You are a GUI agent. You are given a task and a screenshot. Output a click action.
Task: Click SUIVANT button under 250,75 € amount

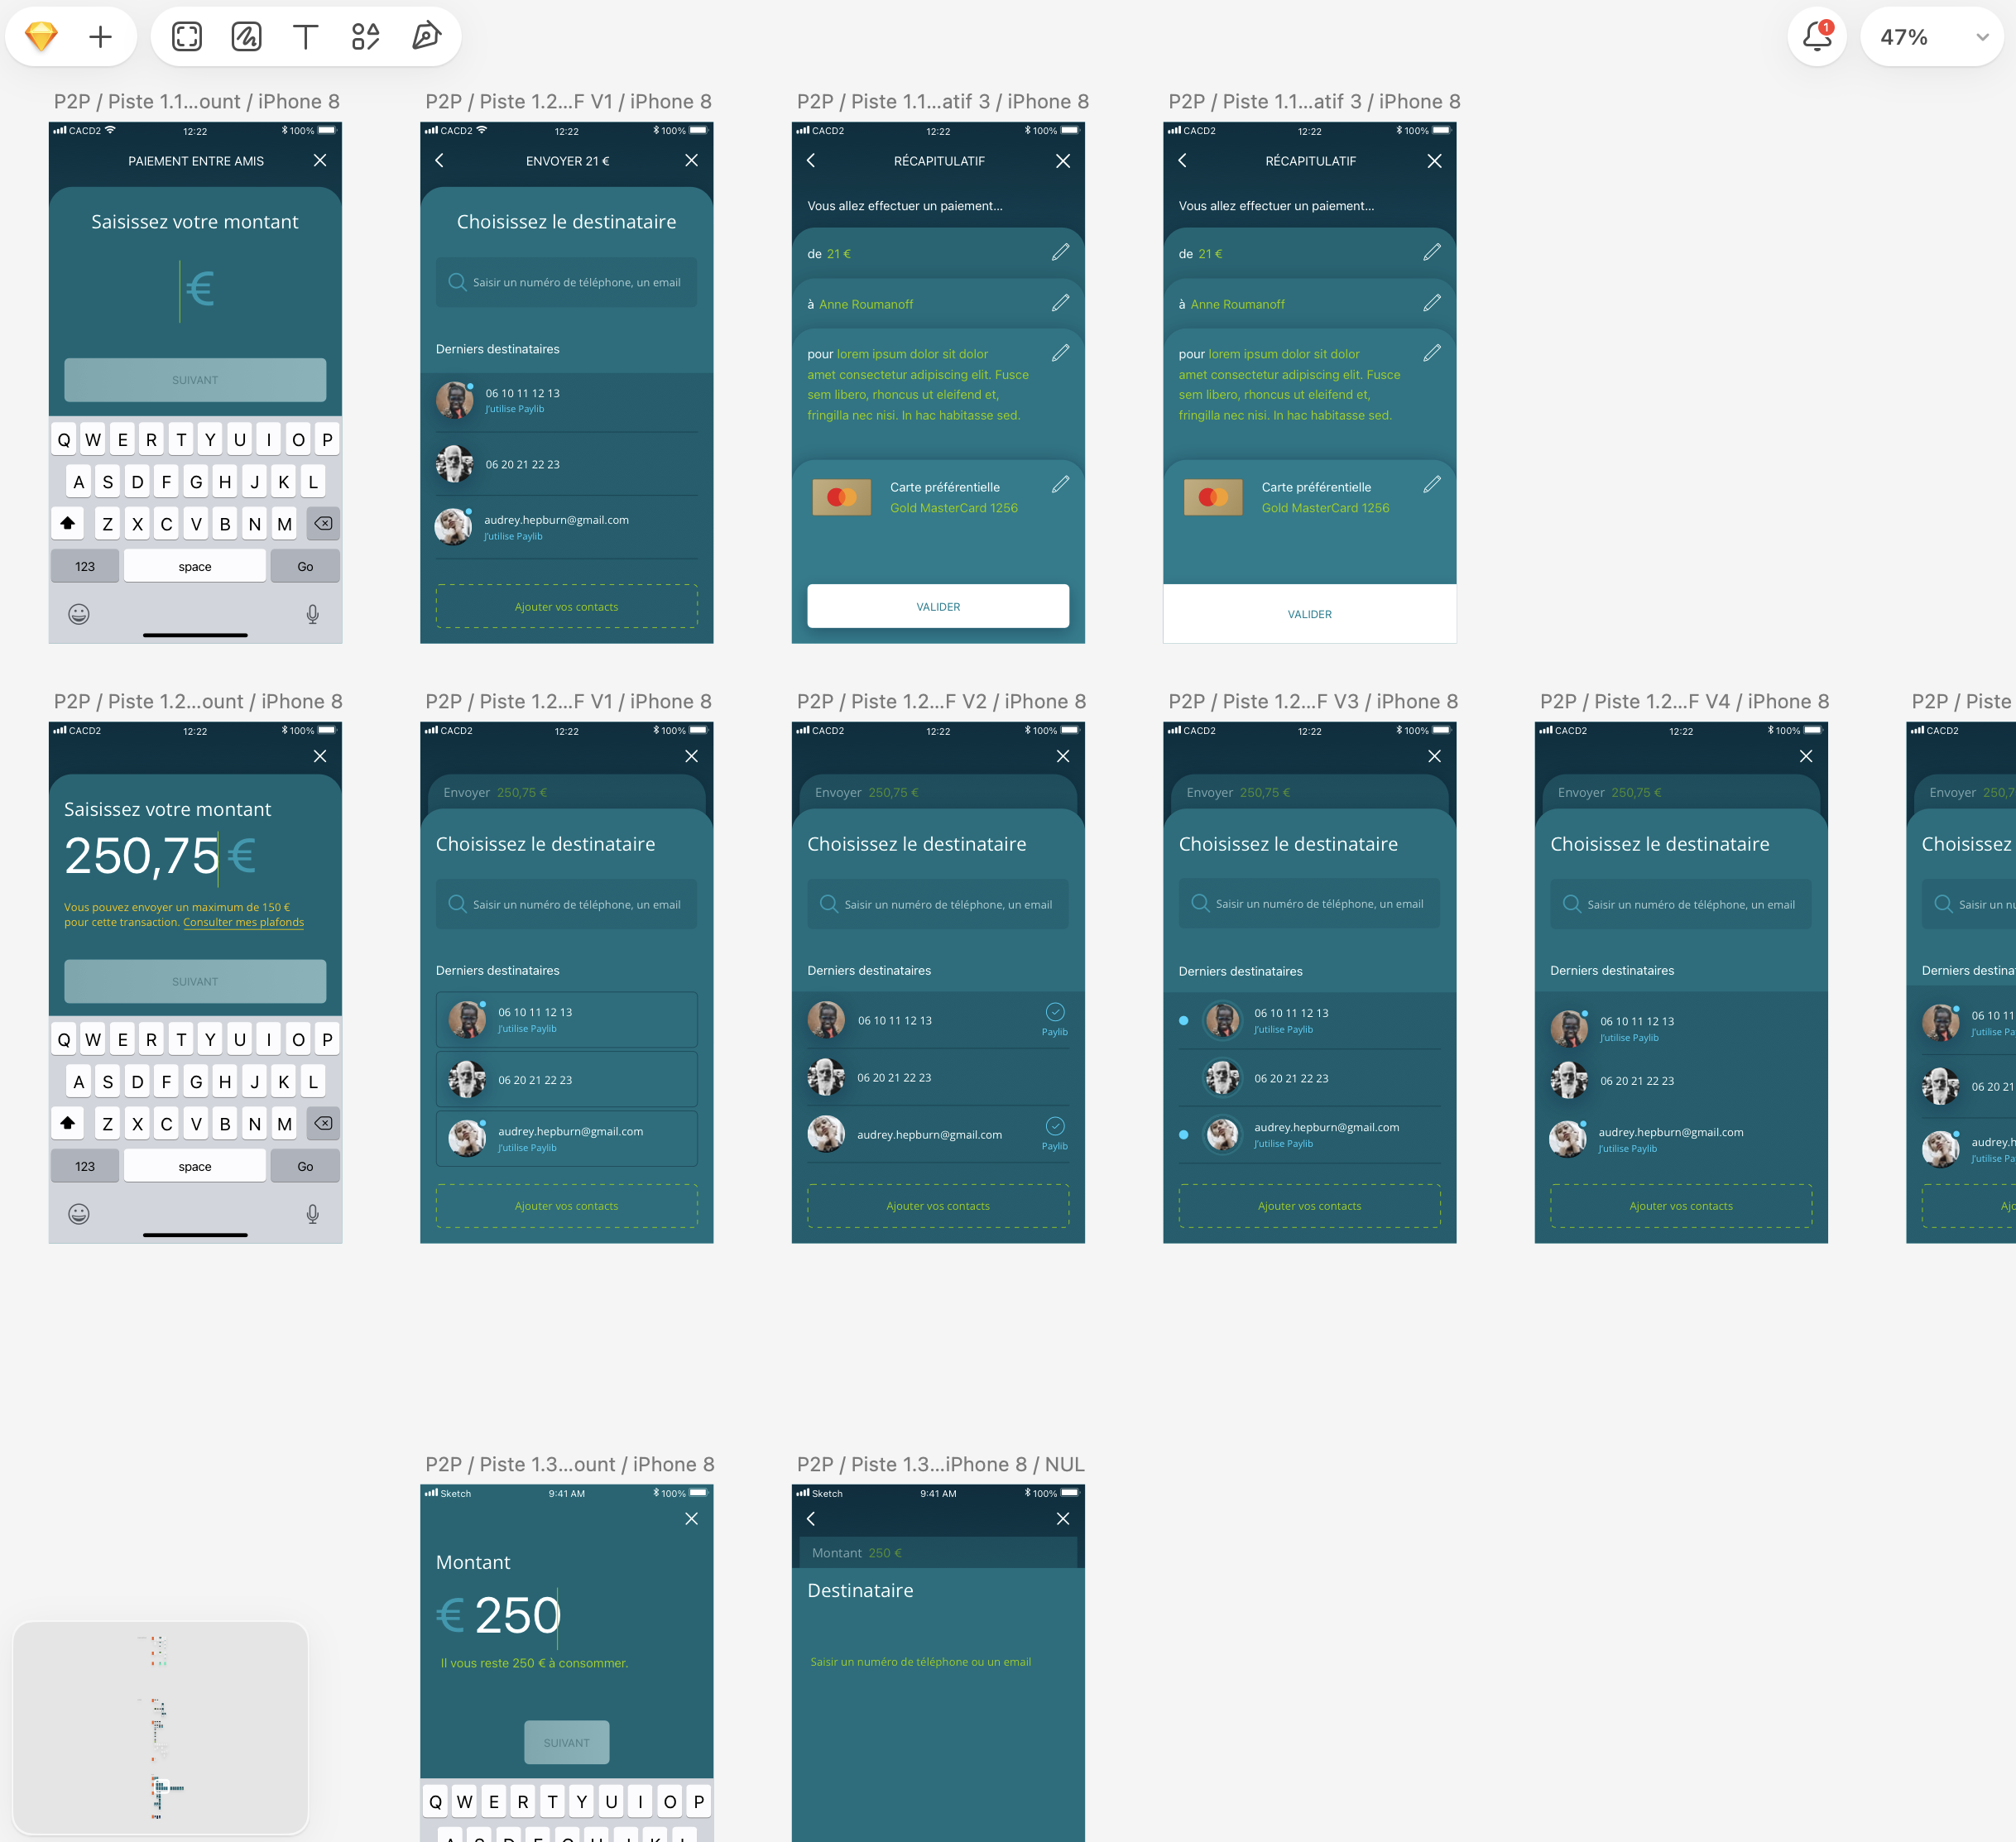[x=195, y=981]
